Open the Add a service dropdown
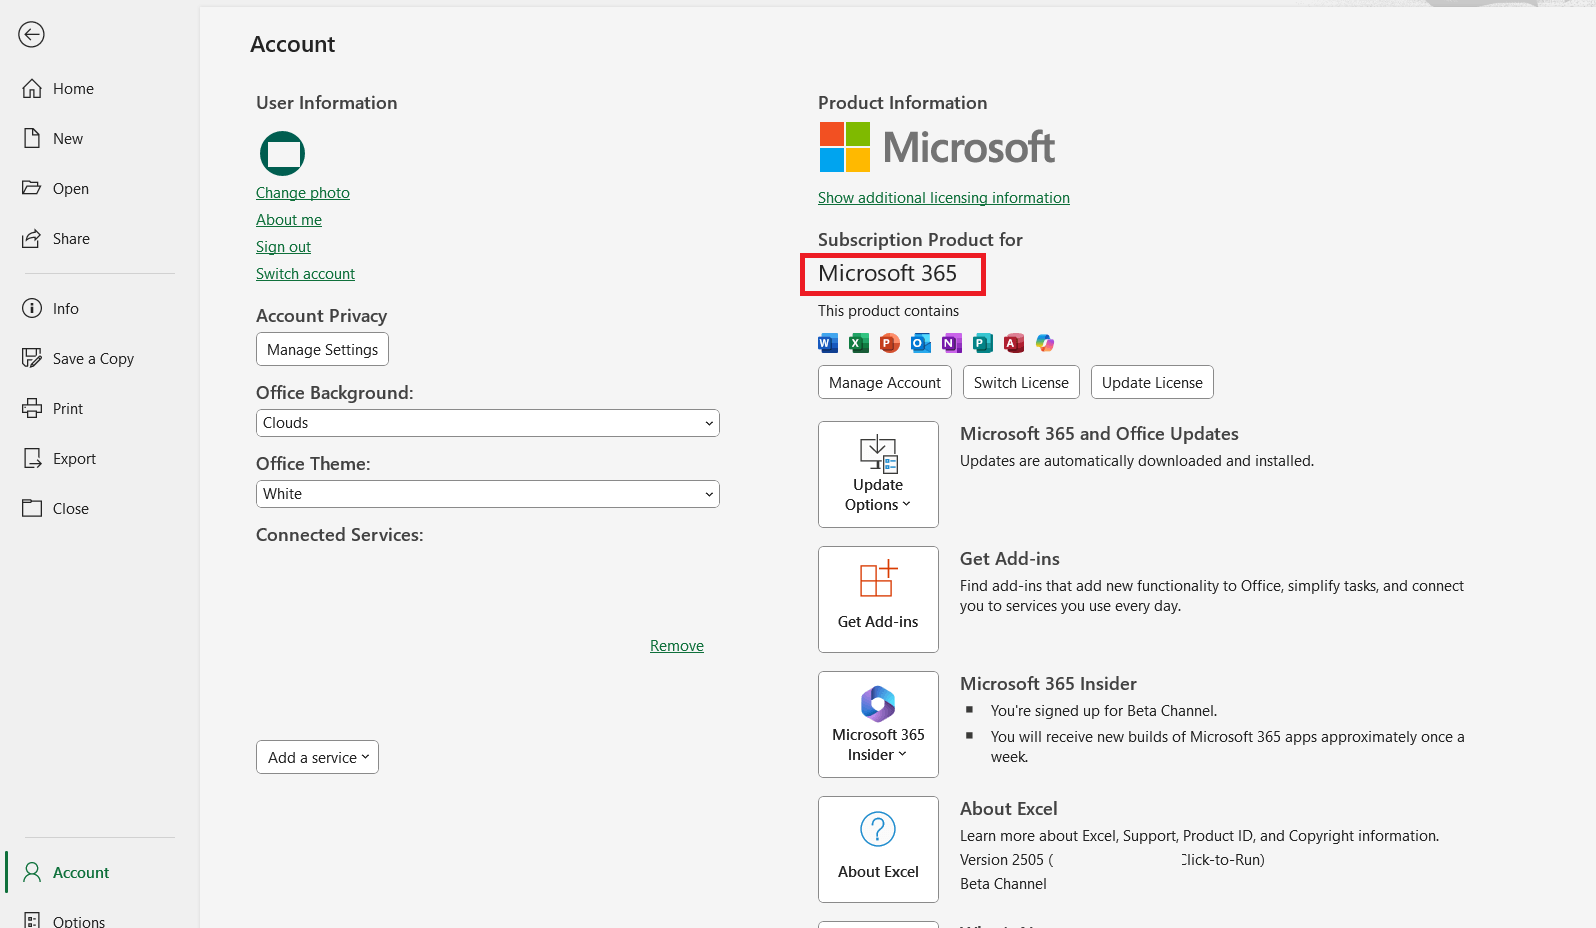 tap(317, 757)
